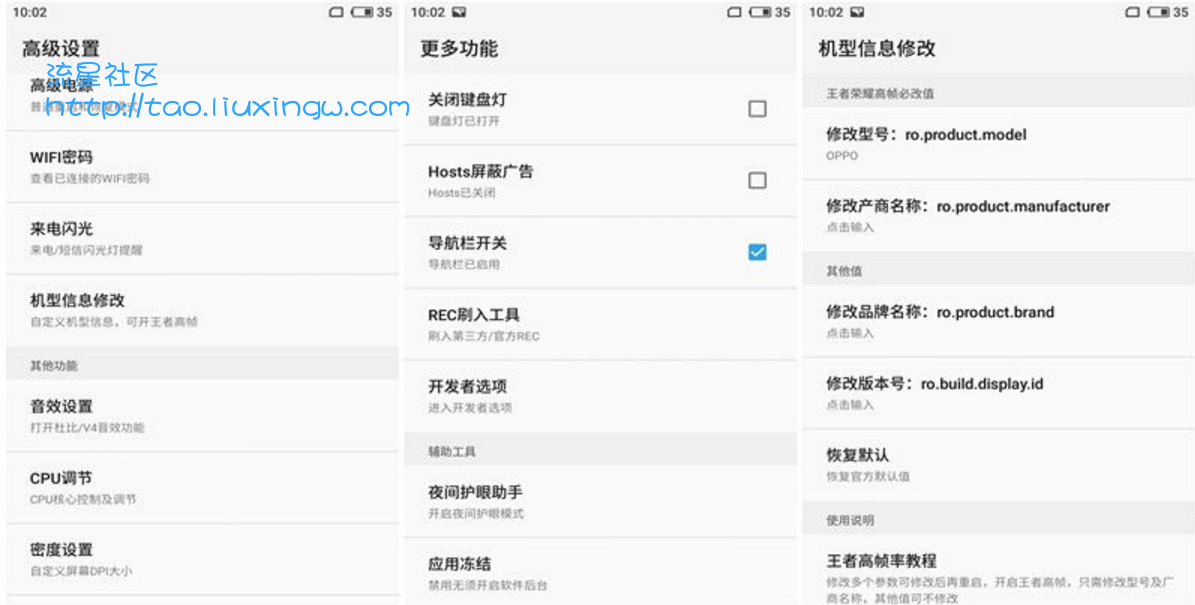Image resolution: width=1195 pixels, height=605 pixels.
Task: Enable the Hosts屏蔽广告 checkbox
Action: pyautogui.click(x=757, y=181)
